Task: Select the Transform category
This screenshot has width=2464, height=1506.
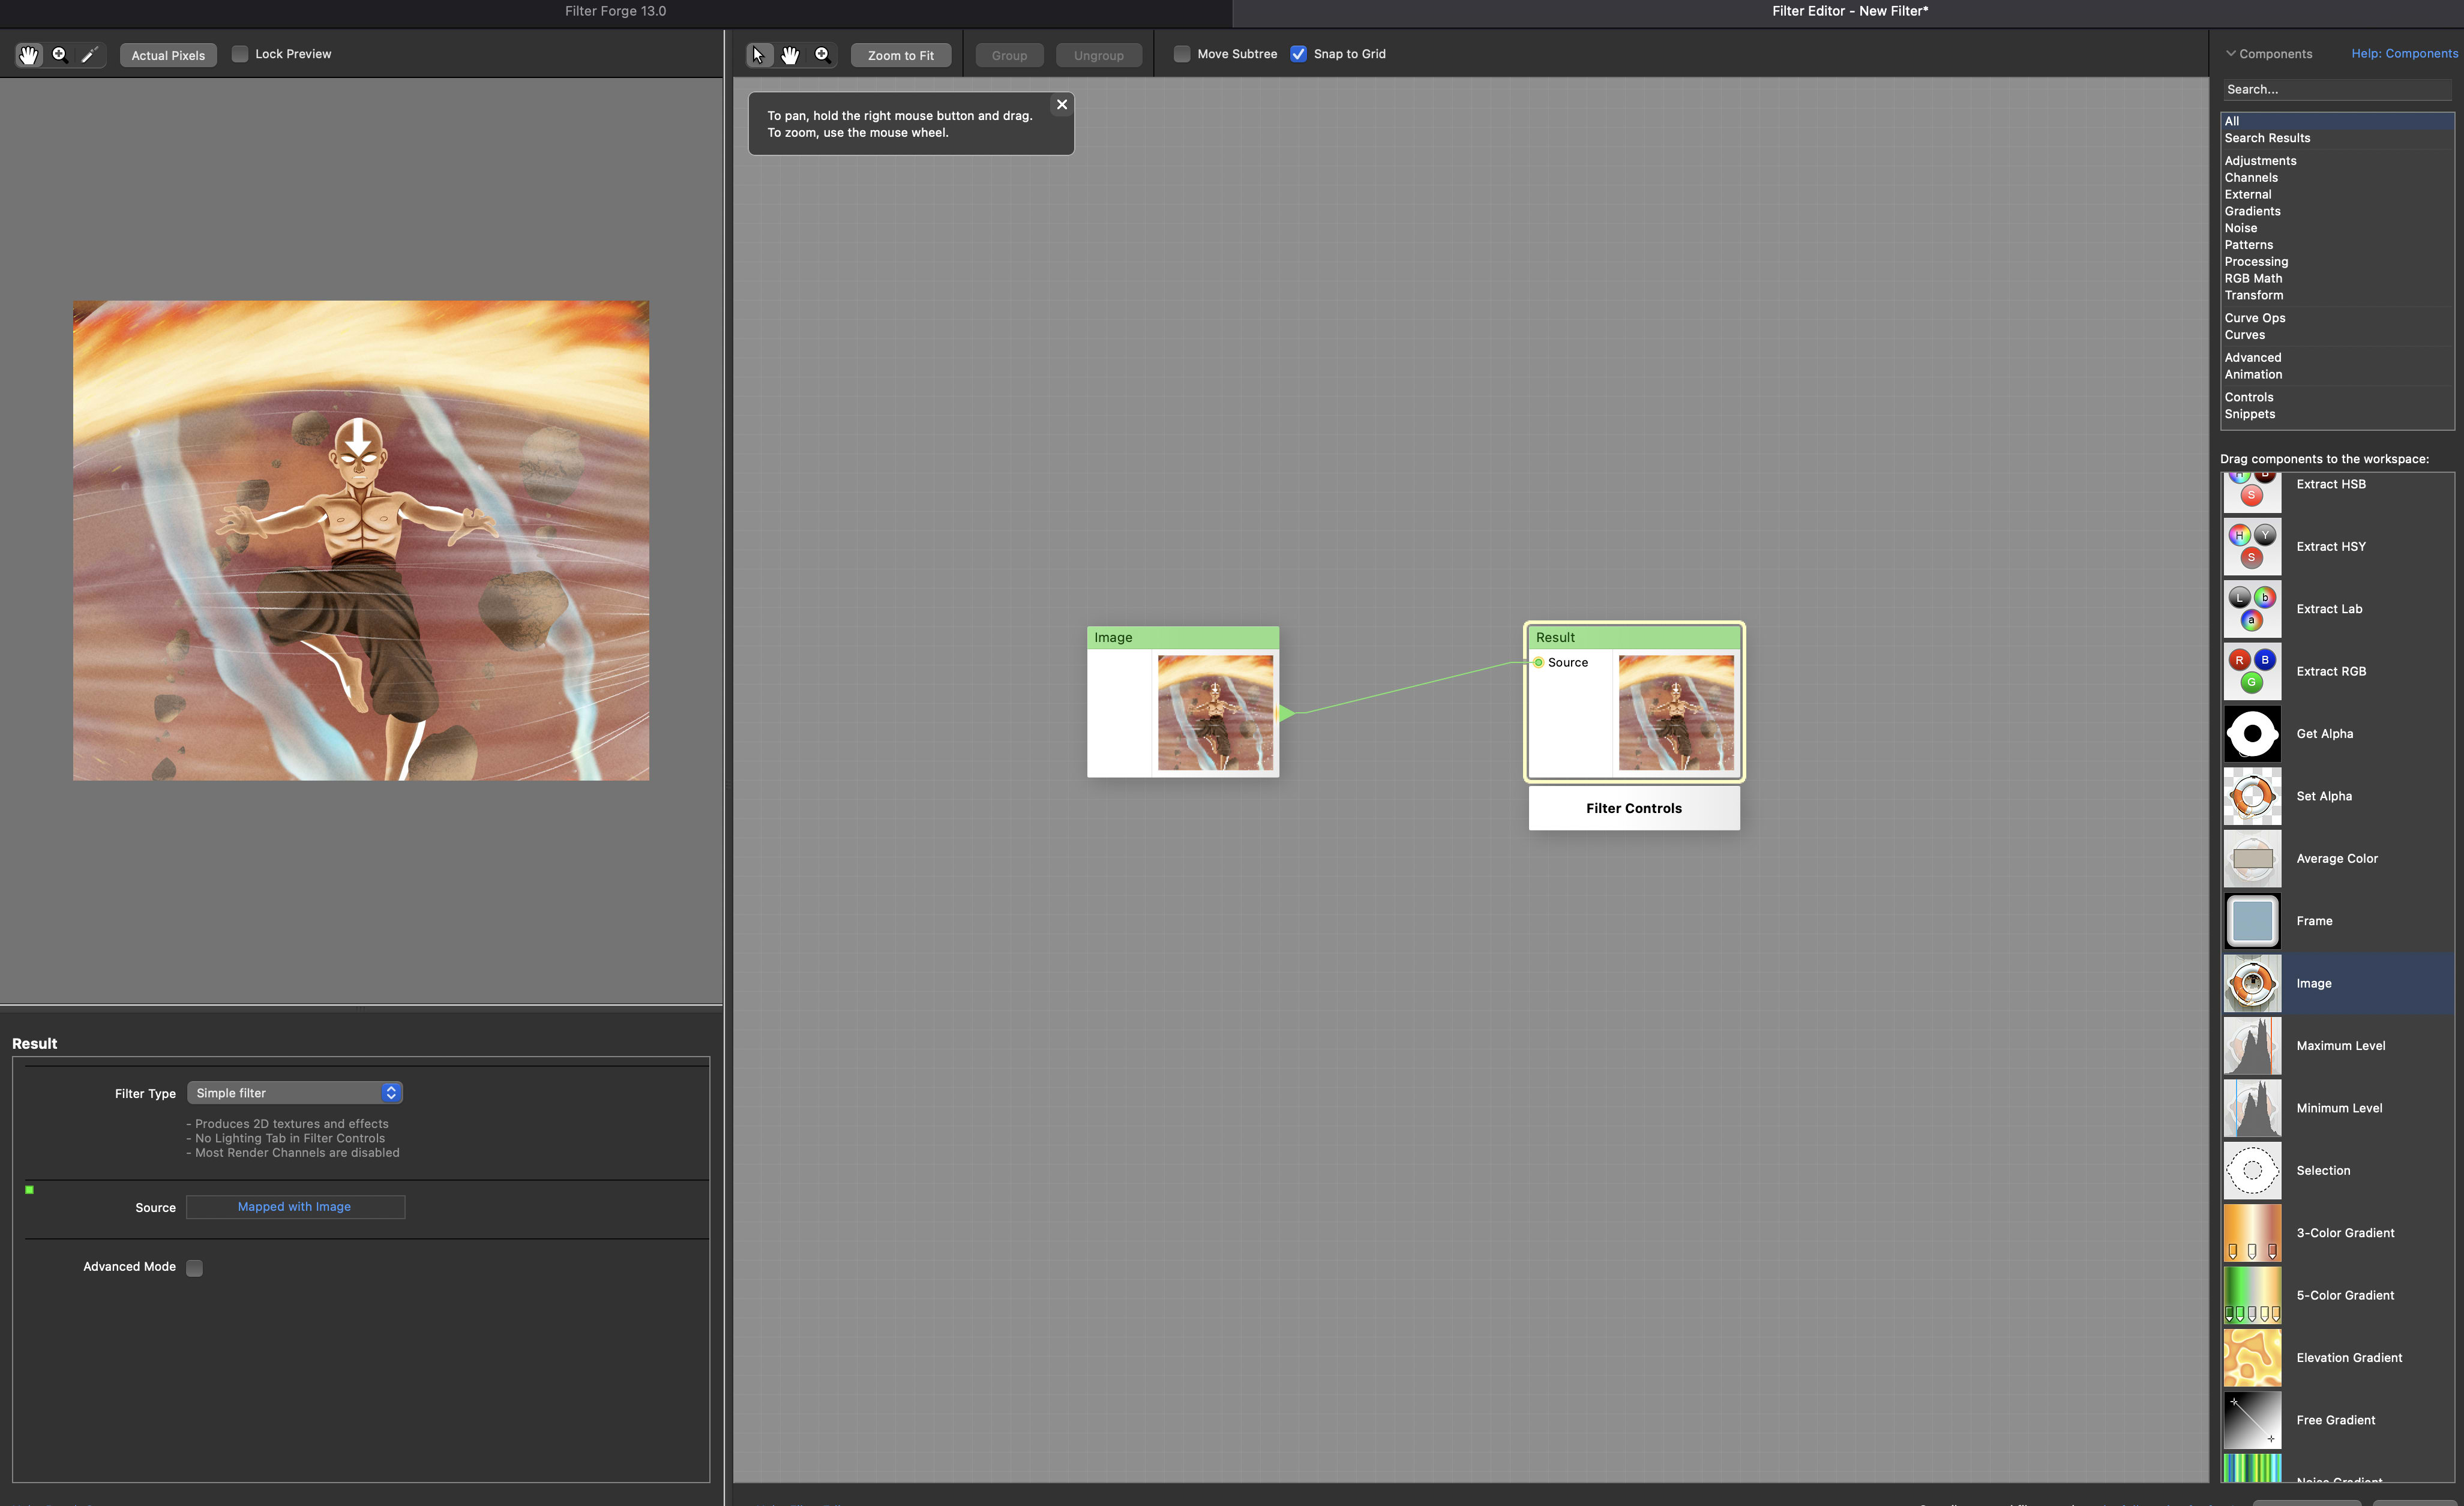Action: tap(2337, 295)
